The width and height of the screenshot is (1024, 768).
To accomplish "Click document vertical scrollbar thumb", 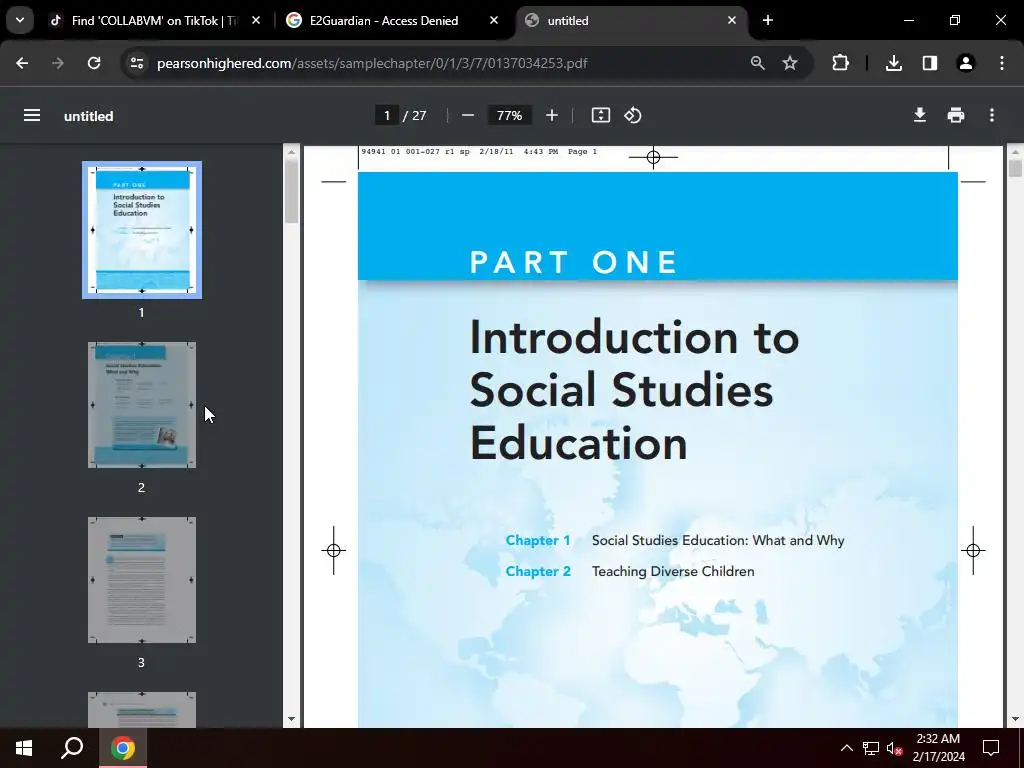I will pos(1015,168).
